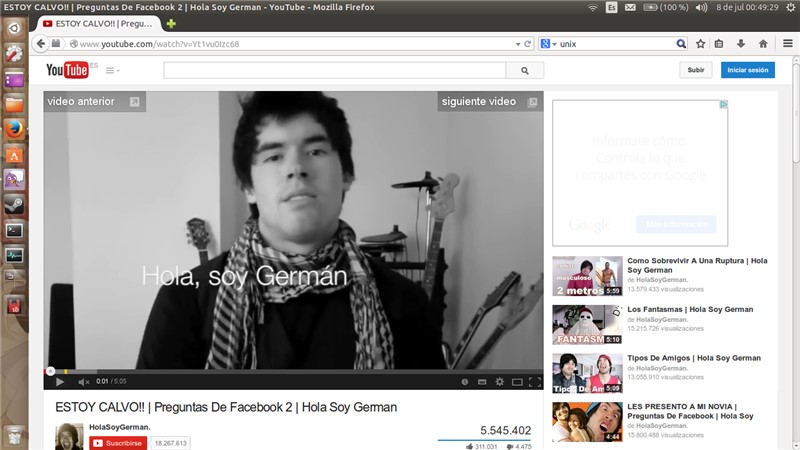The image size is (800, 450).
Task: Open the Trash in the launcher
Action: [x=14, y=435]
